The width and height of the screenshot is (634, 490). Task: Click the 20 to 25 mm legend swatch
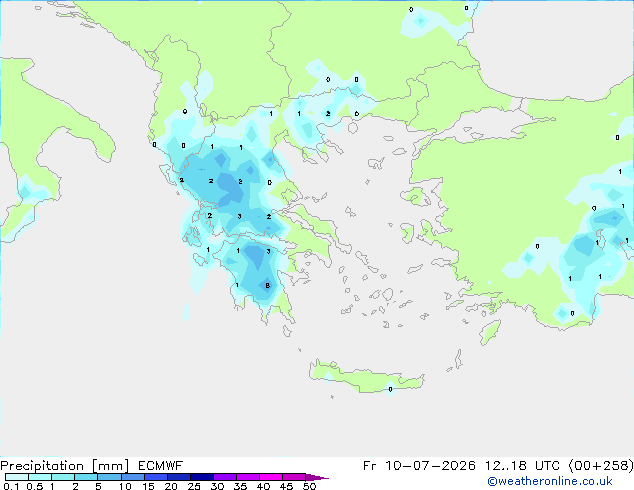pos(178,477)
